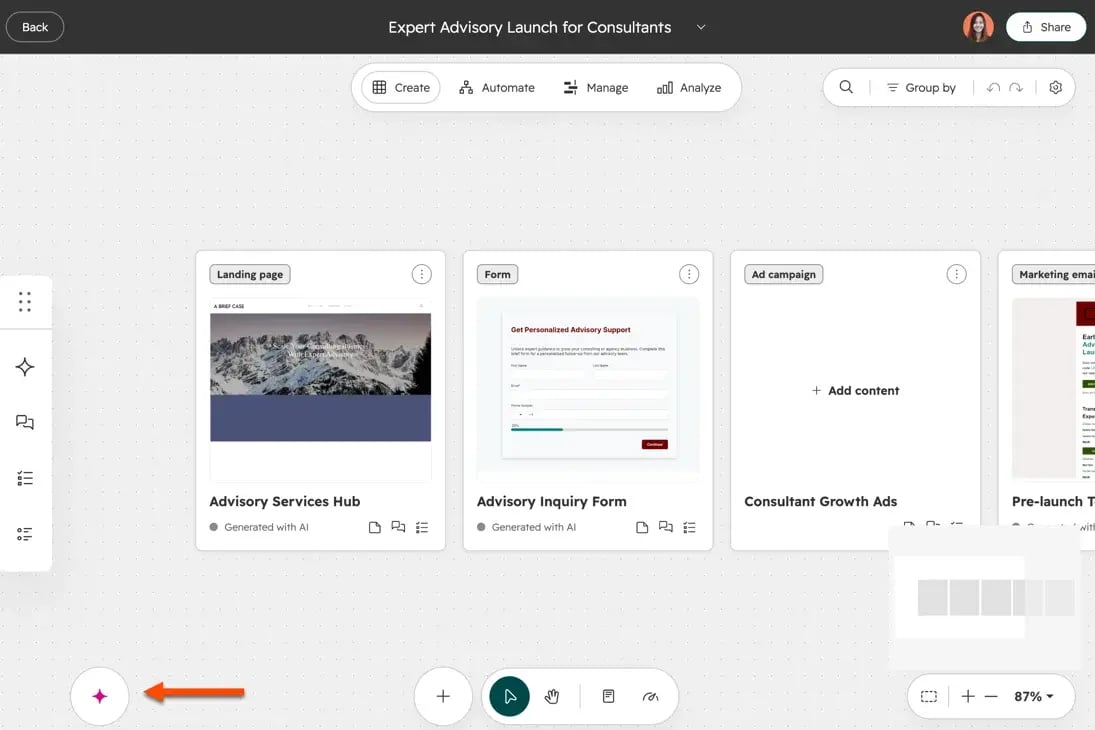The width and height of the screenshot is (1095, 730).
Task: Open the Advisory Services Hub checklist icon
Action: (x=422, y=527)
